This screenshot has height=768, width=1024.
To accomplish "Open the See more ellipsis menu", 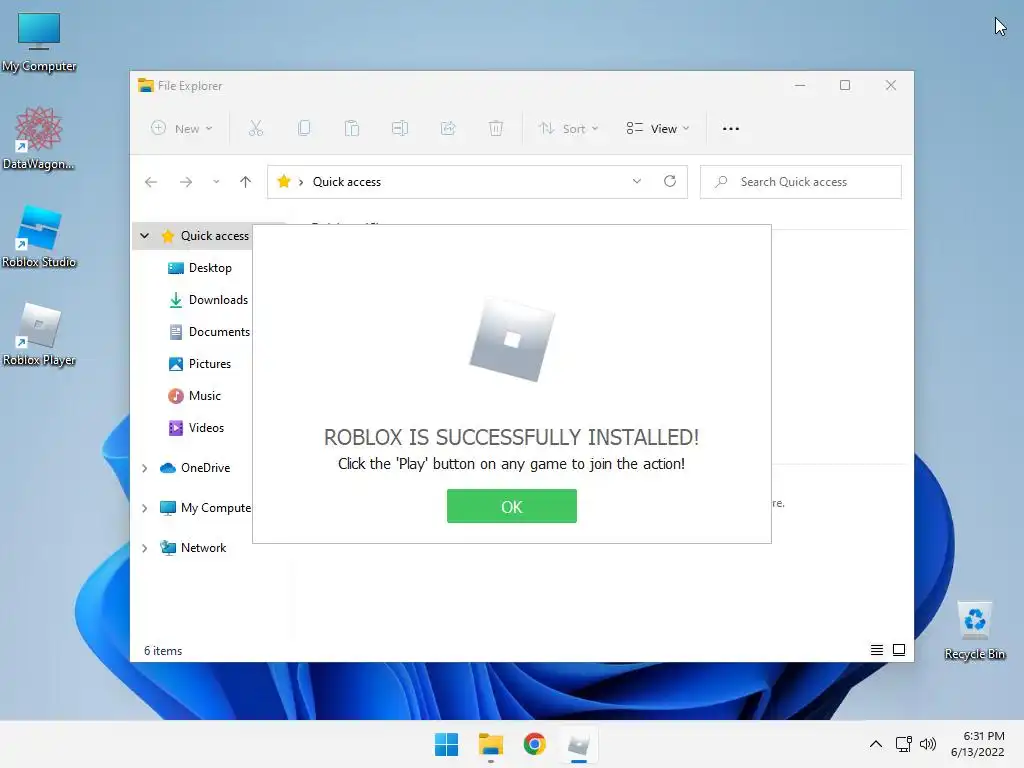I will click(731, 129).
